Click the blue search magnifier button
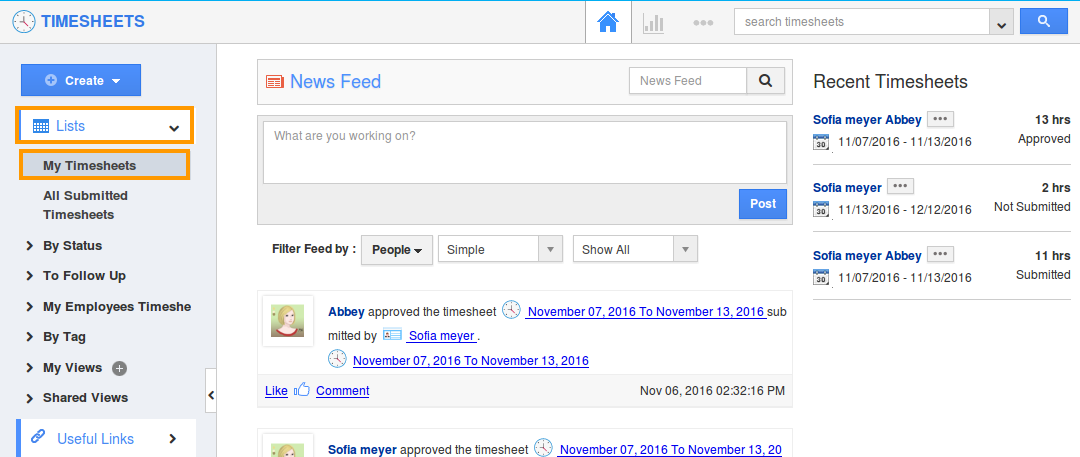 point(1043,21)
